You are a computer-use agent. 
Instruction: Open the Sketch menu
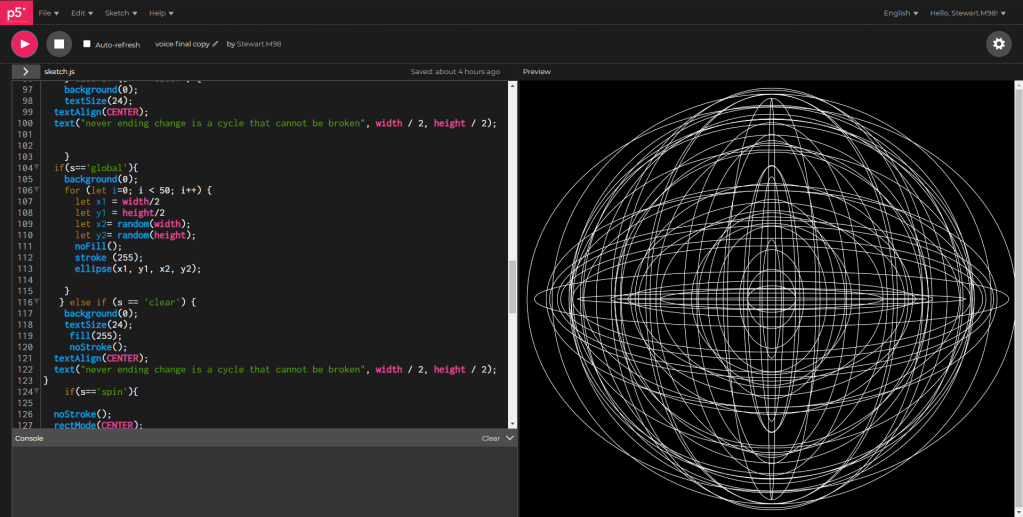pos(118,13)
